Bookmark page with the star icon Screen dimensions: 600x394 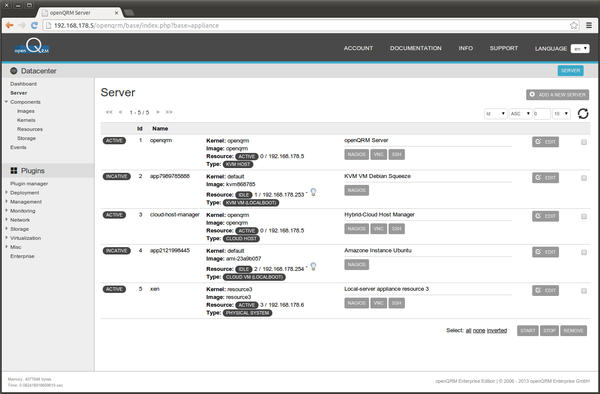(x=574, y=25)
